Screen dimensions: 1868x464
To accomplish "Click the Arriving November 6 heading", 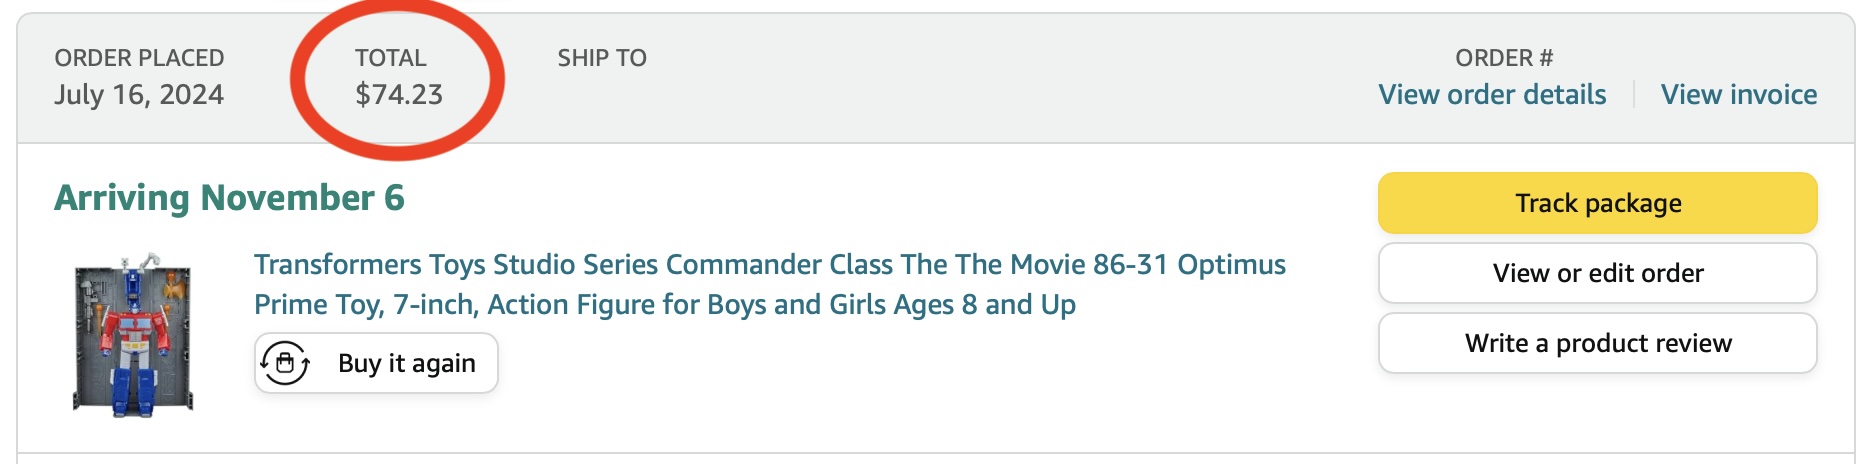I will (x=229, y=198).
